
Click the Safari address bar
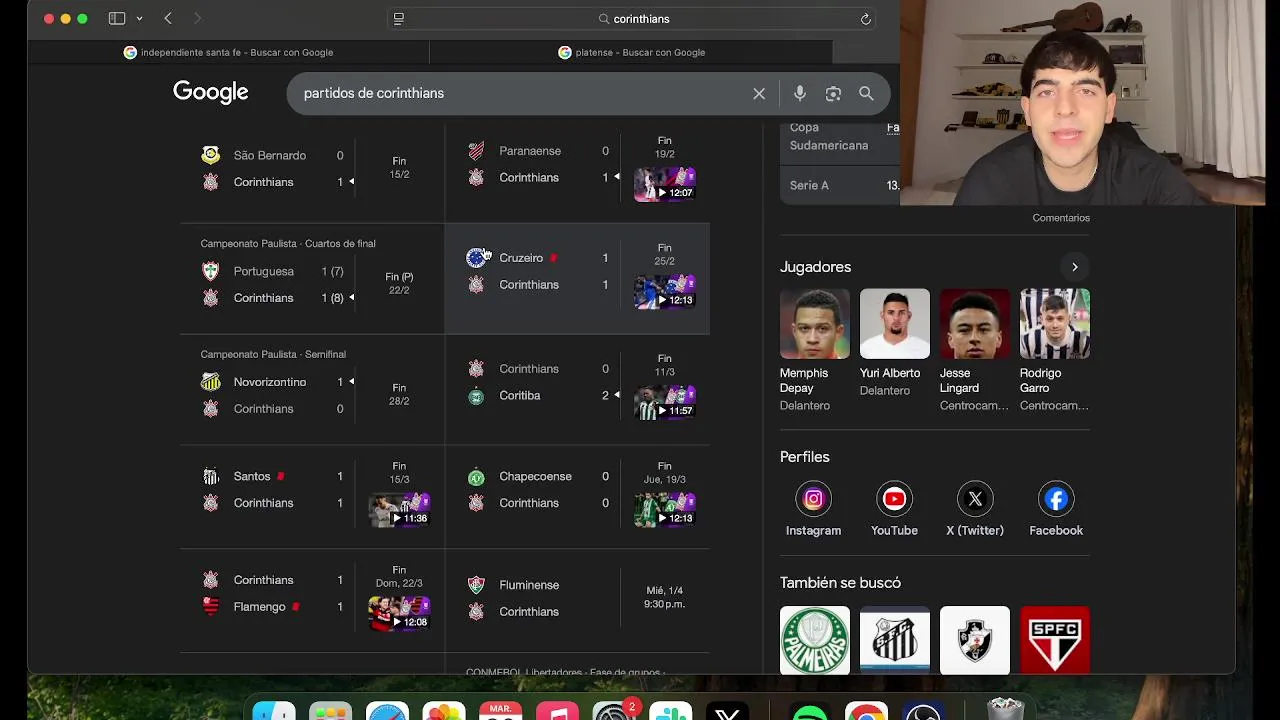pyautogui.click(x=632, y=18)
